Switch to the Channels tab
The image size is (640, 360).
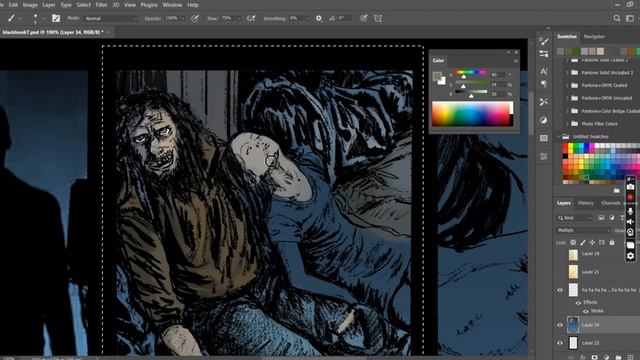611,203
